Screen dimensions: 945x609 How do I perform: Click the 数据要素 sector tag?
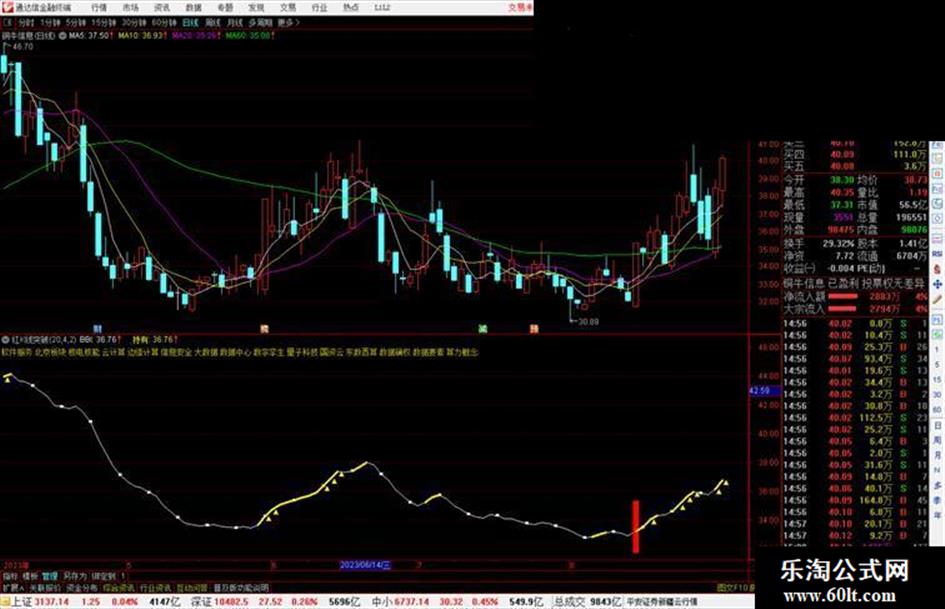click(x=428, y=352)
